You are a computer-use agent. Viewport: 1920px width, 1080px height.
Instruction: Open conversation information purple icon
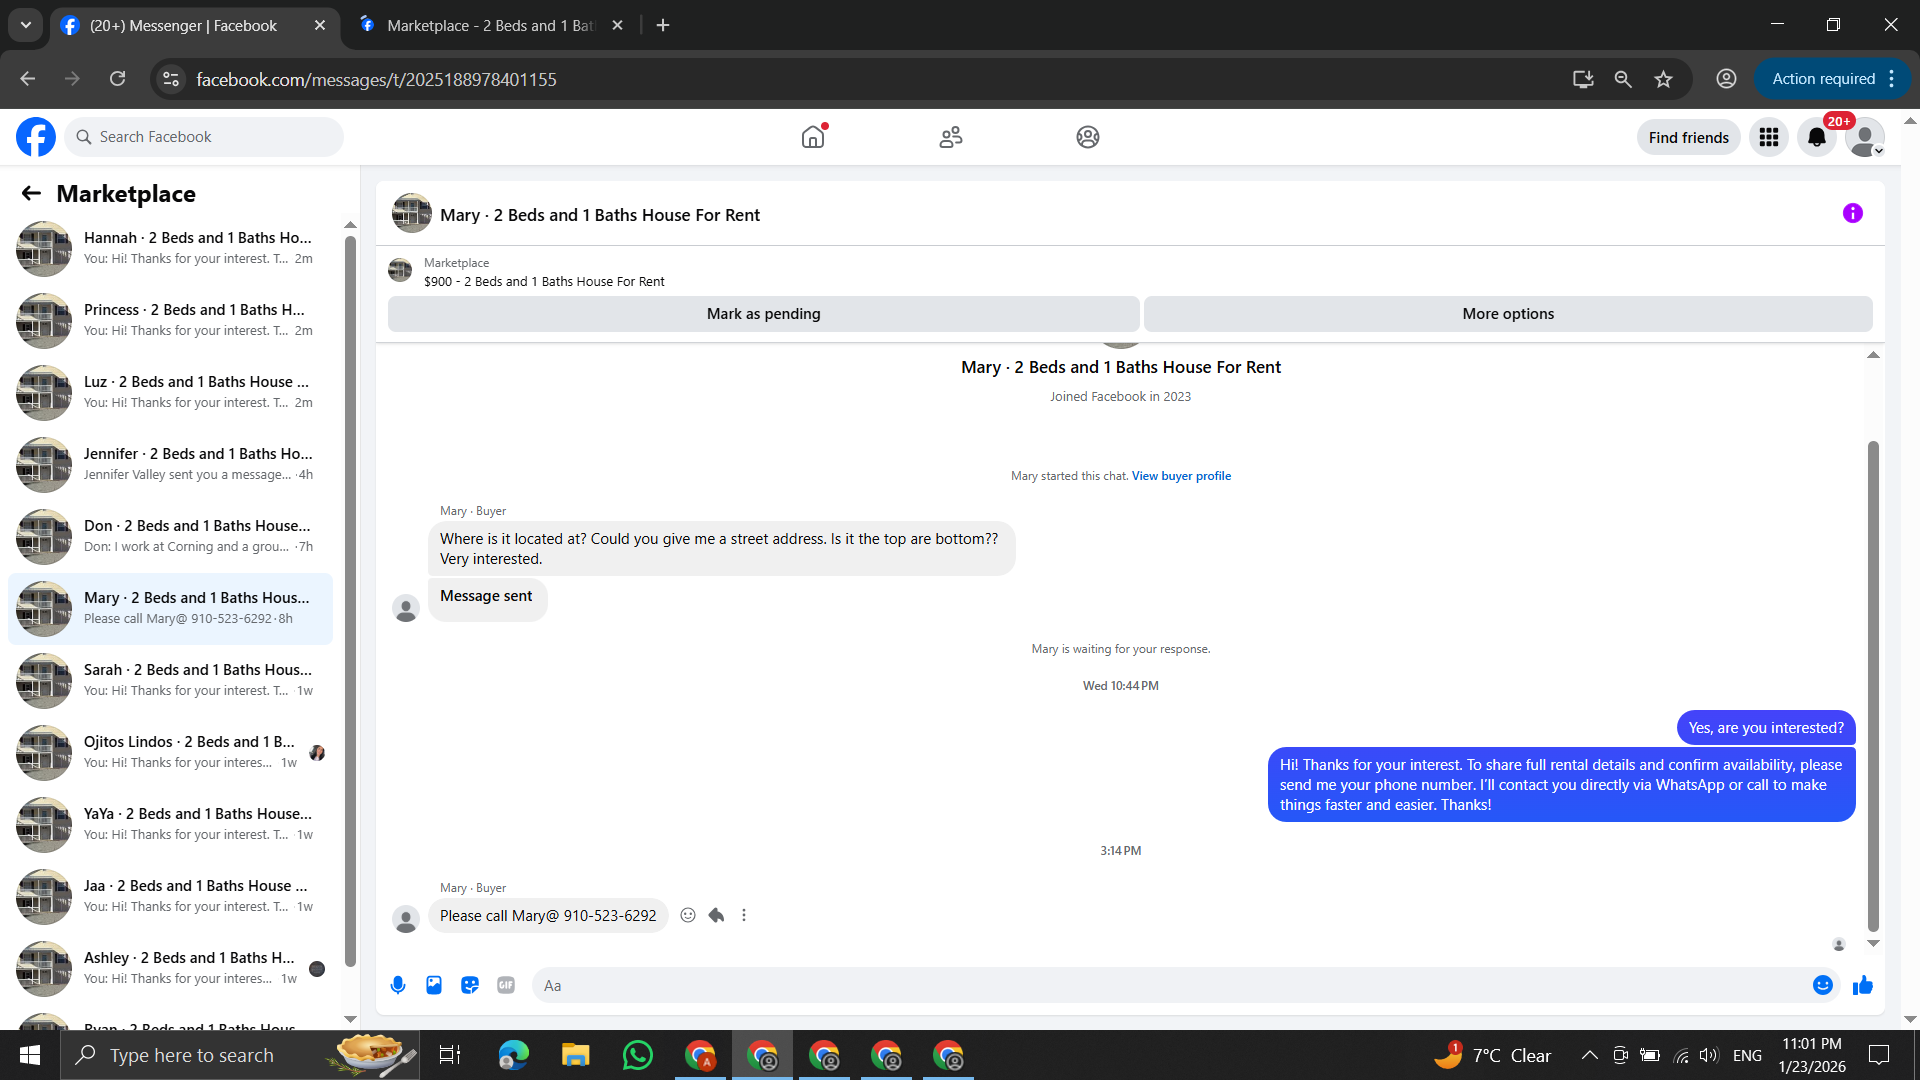point(1852,213)
